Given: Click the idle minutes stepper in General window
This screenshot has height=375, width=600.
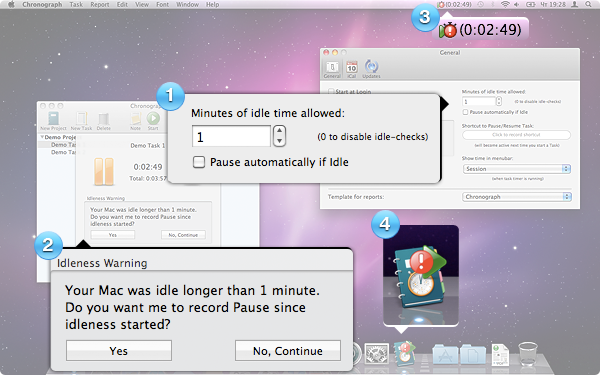Looking at the screenshot, I should coord(499,101).
